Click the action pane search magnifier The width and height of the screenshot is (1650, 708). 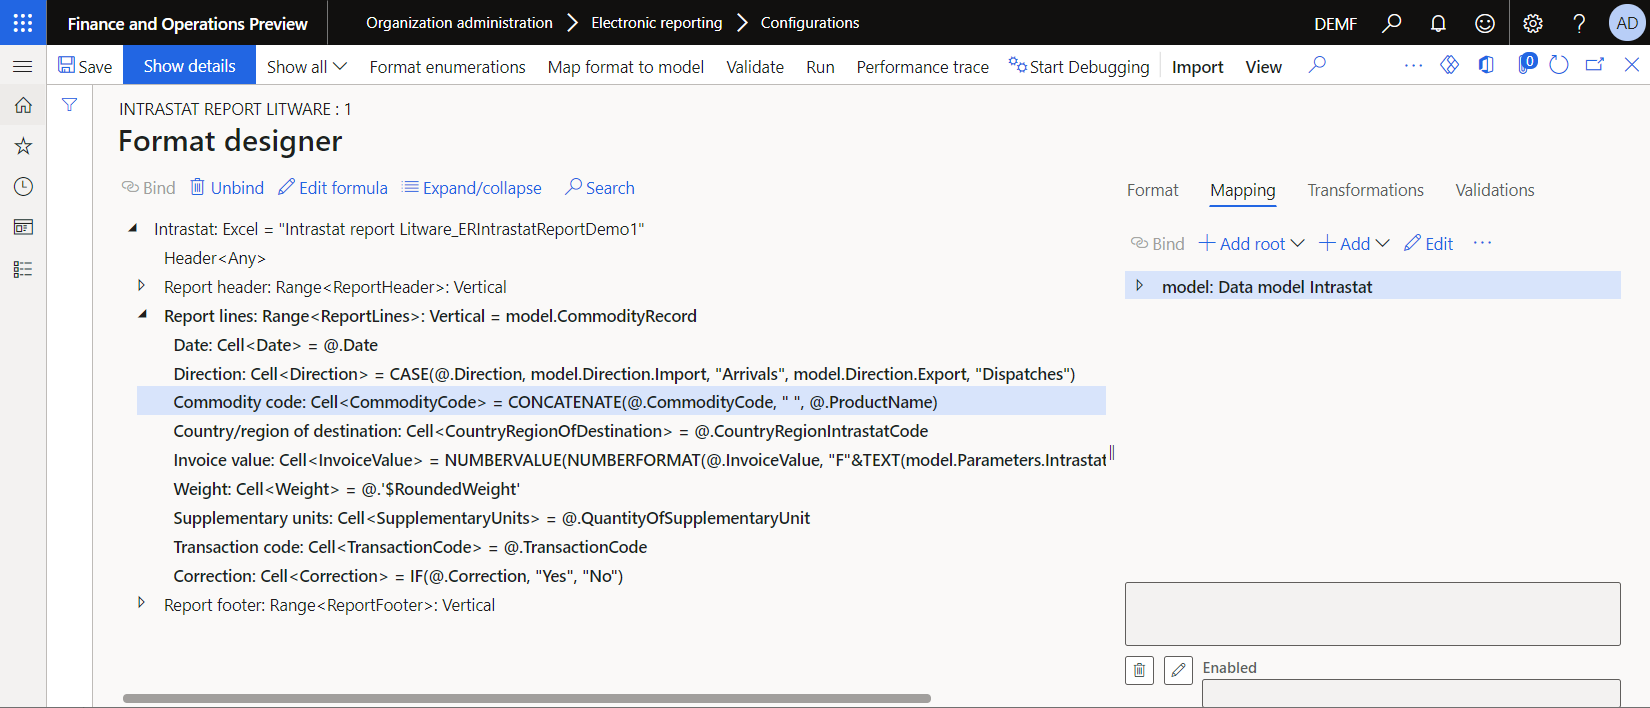[x=1317, y=65]
